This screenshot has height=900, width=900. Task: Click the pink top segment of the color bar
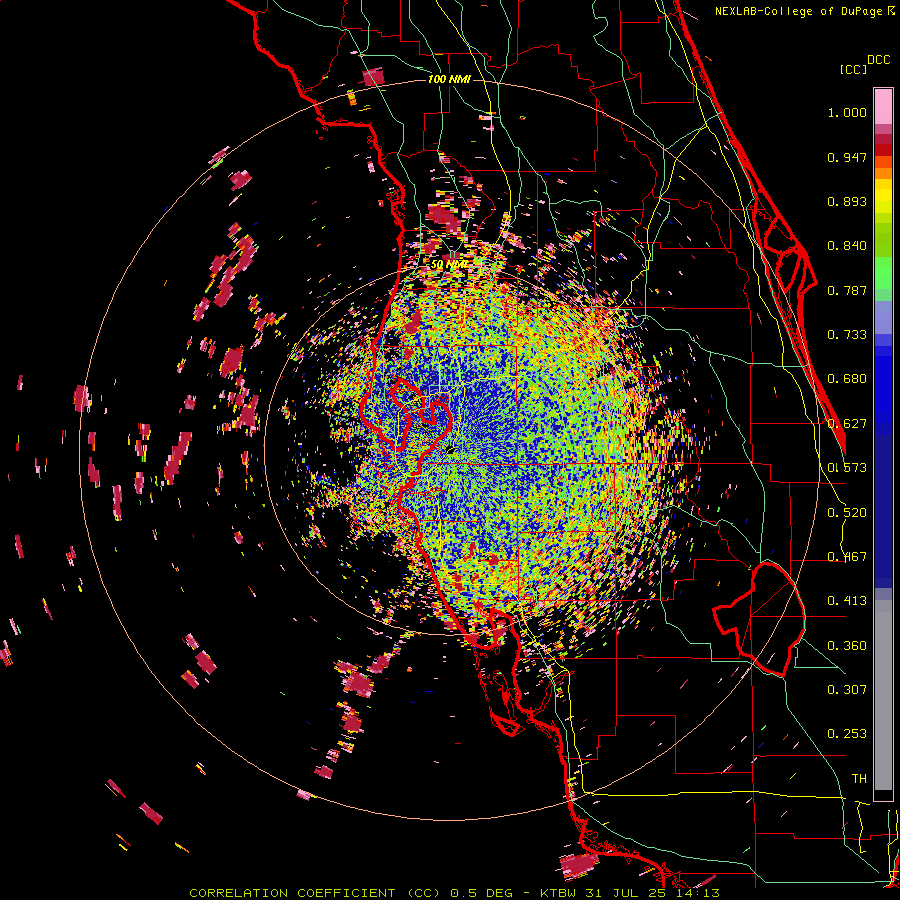[x=883, y=106]
